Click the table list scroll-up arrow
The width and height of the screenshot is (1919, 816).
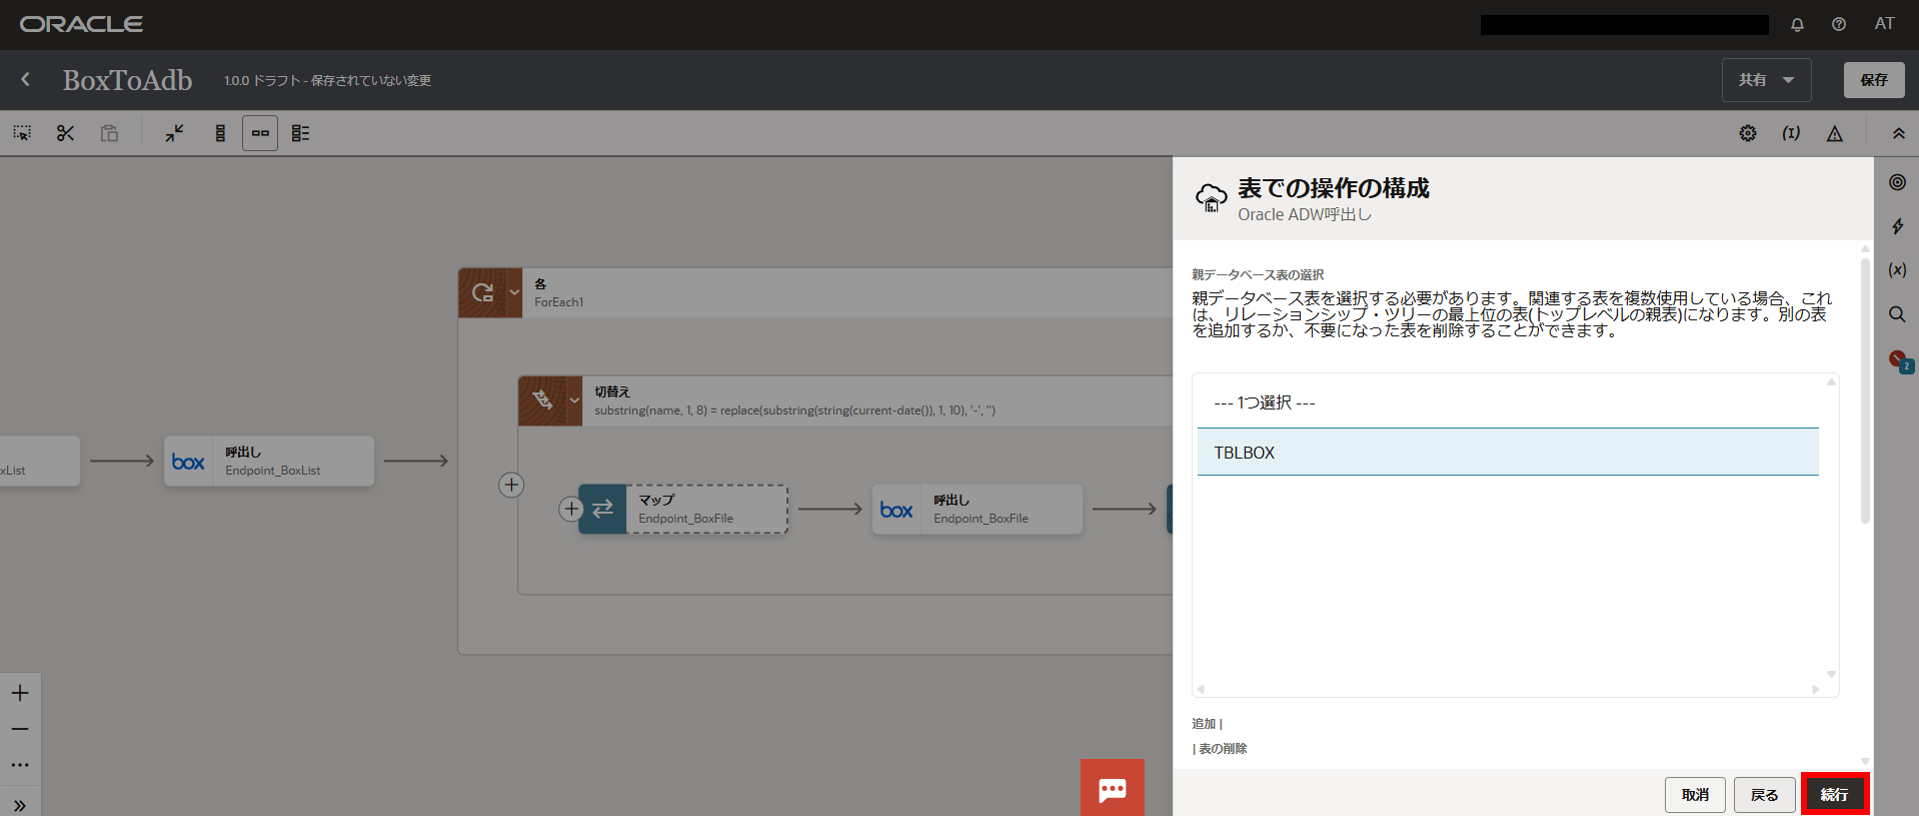click(x=1831, y=382)
